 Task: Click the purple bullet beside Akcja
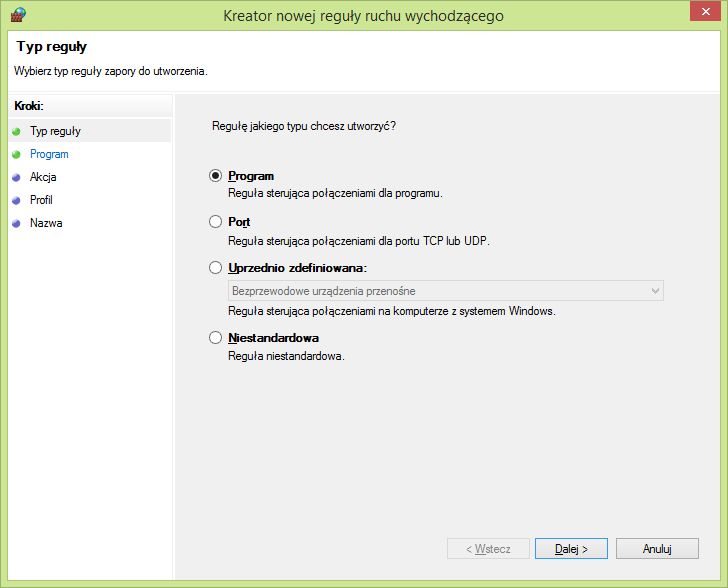16,177
